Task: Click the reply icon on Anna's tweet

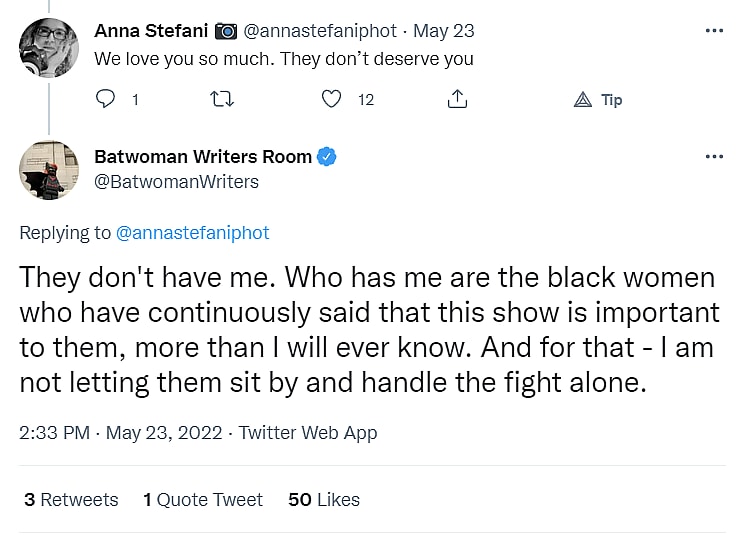Action: (x=106, y=99)
